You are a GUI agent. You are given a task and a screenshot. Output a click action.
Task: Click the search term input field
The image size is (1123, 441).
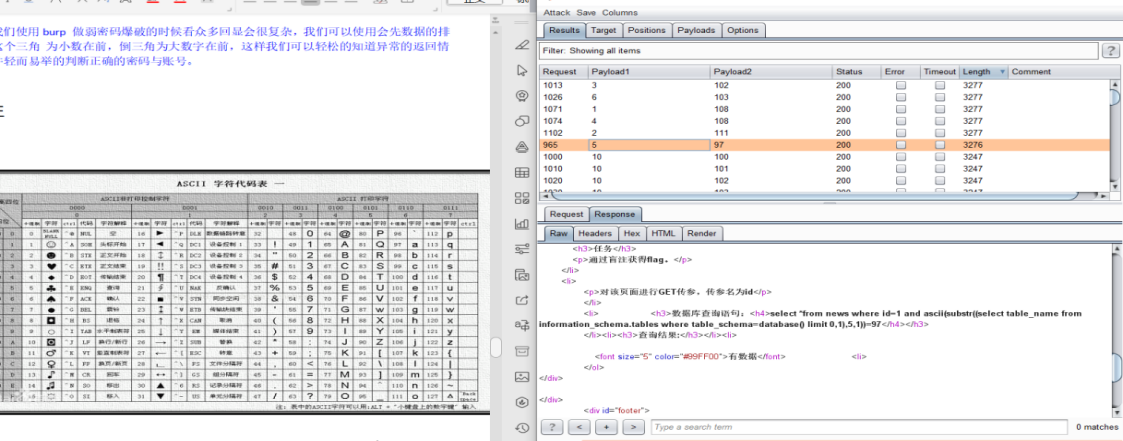point(858,427)
